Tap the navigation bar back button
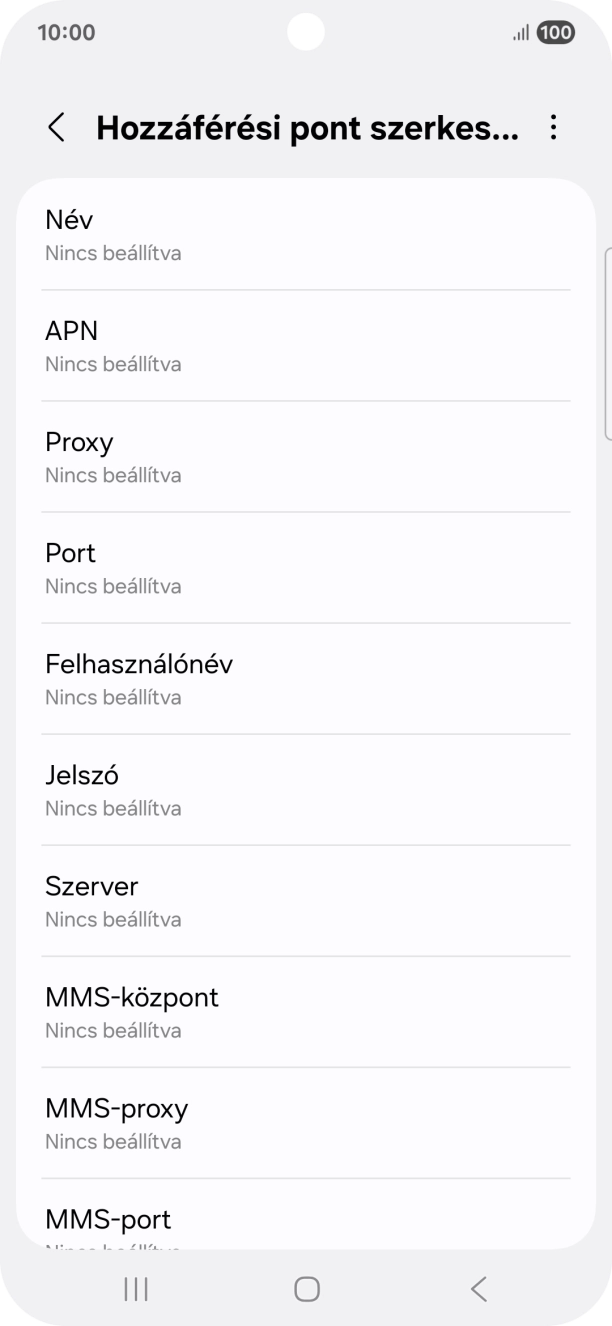Image resolution: width=612 pixels, height=1326 pixels. pyautogui.click(x=477, y=1289)
